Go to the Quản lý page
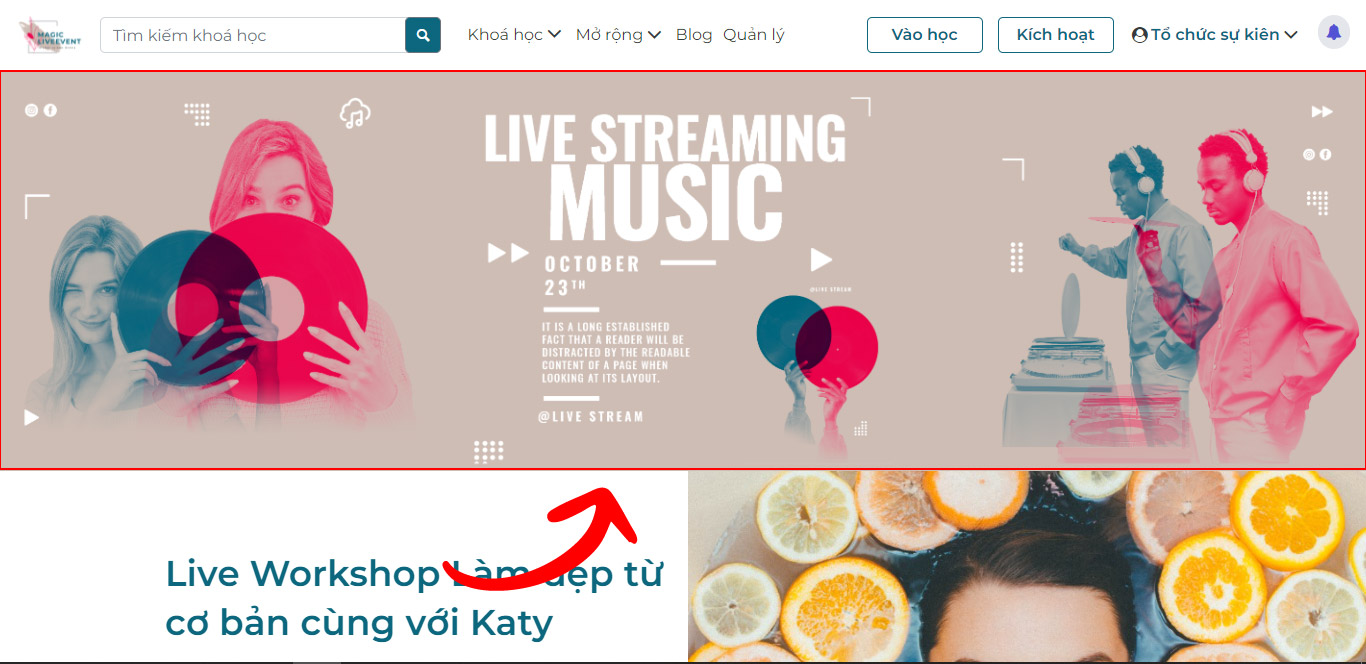The height and width of the screenshot is (664, 1366). coord(754,35)
